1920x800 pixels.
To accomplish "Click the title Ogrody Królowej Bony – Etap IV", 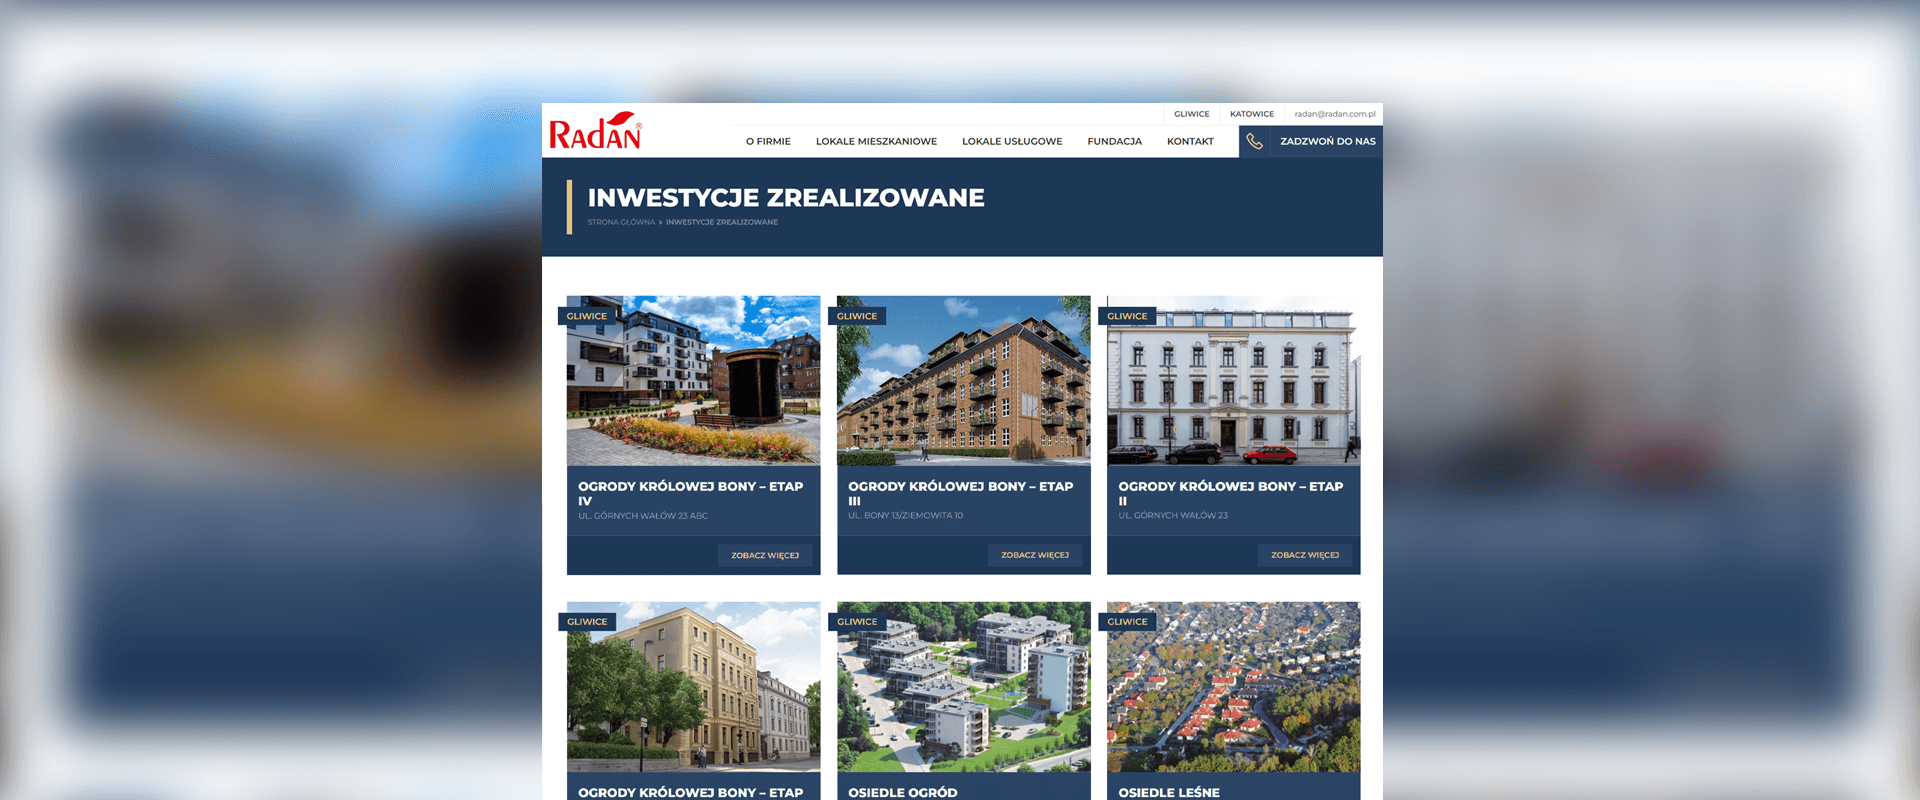I will pyautogui.click(x=690, y=493).
